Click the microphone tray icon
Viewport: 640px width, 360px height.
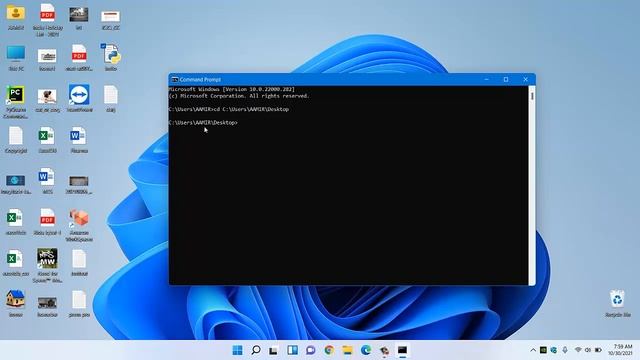565,350
